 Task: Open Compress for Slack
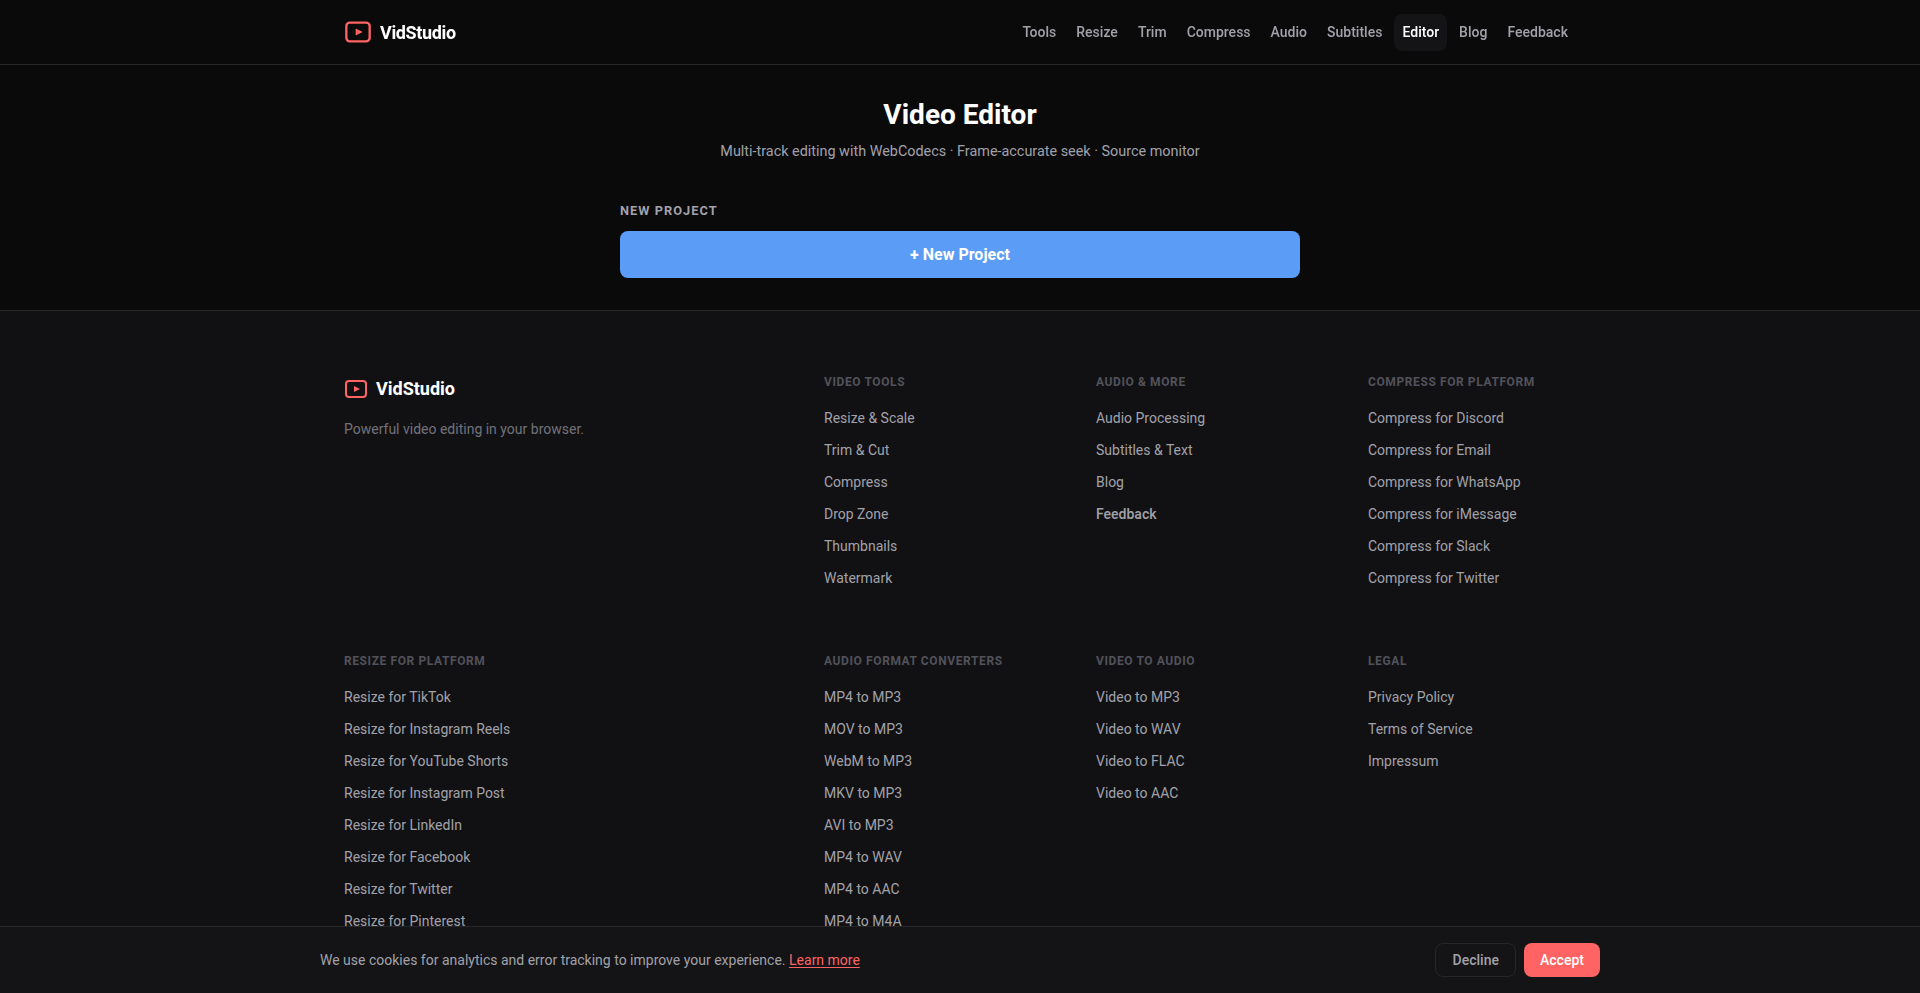1429,546
